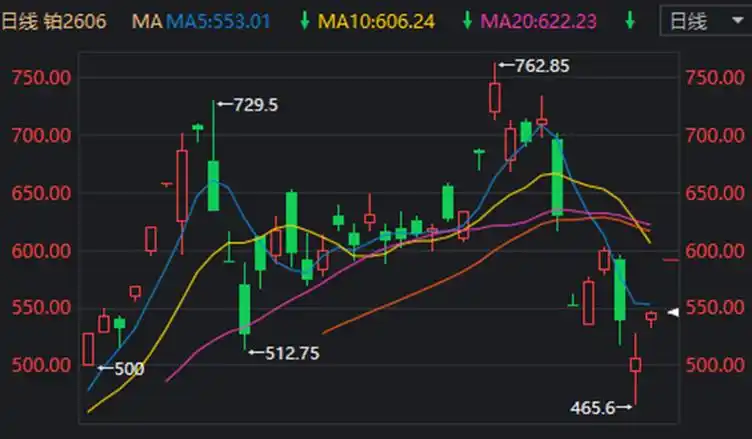Click the 铂2606 contract name
Image resolution: width=752 pixels, height=439 pixels.
[76, 21]
